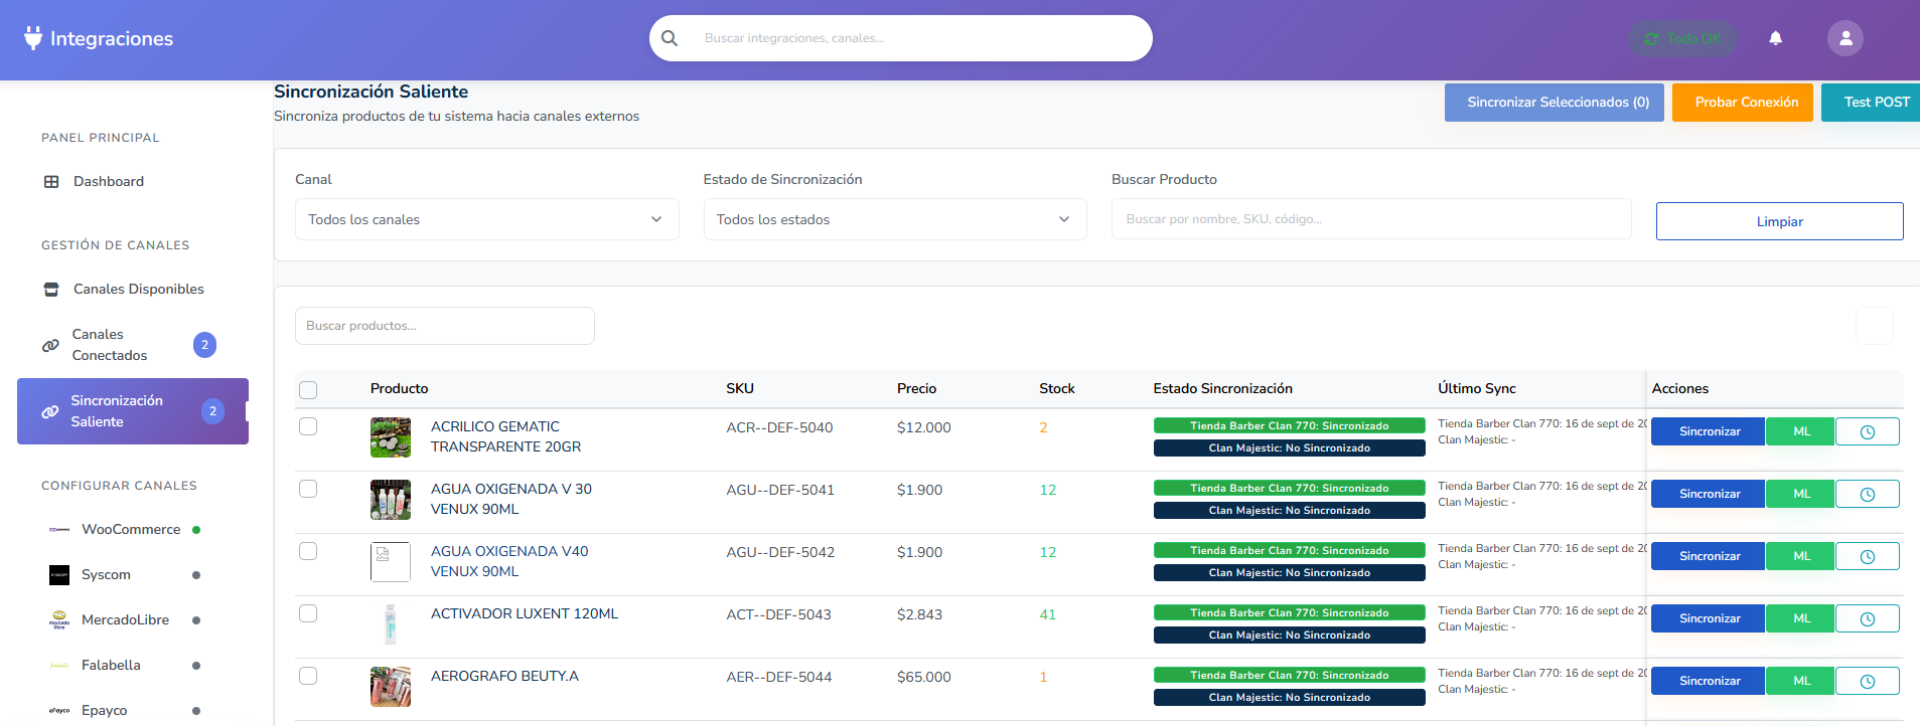Open sync history clock for AGUA OXIGENADA V 30

pos(1867,494)
